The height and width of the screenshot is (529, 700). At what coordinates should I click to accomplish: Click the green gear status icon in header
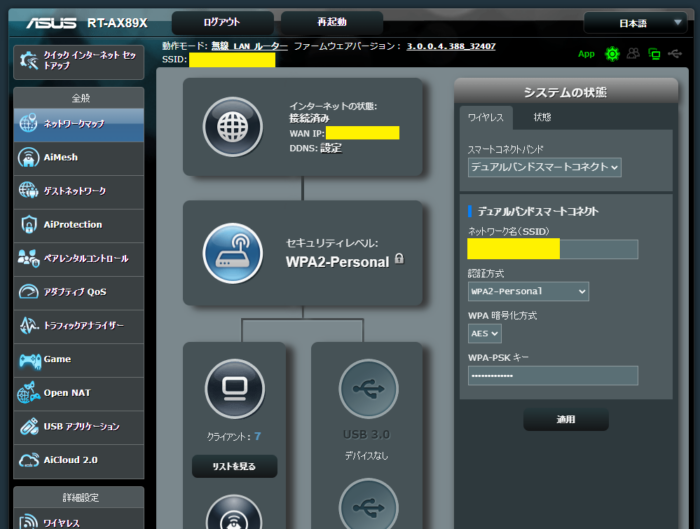click(x=612, y=54)
